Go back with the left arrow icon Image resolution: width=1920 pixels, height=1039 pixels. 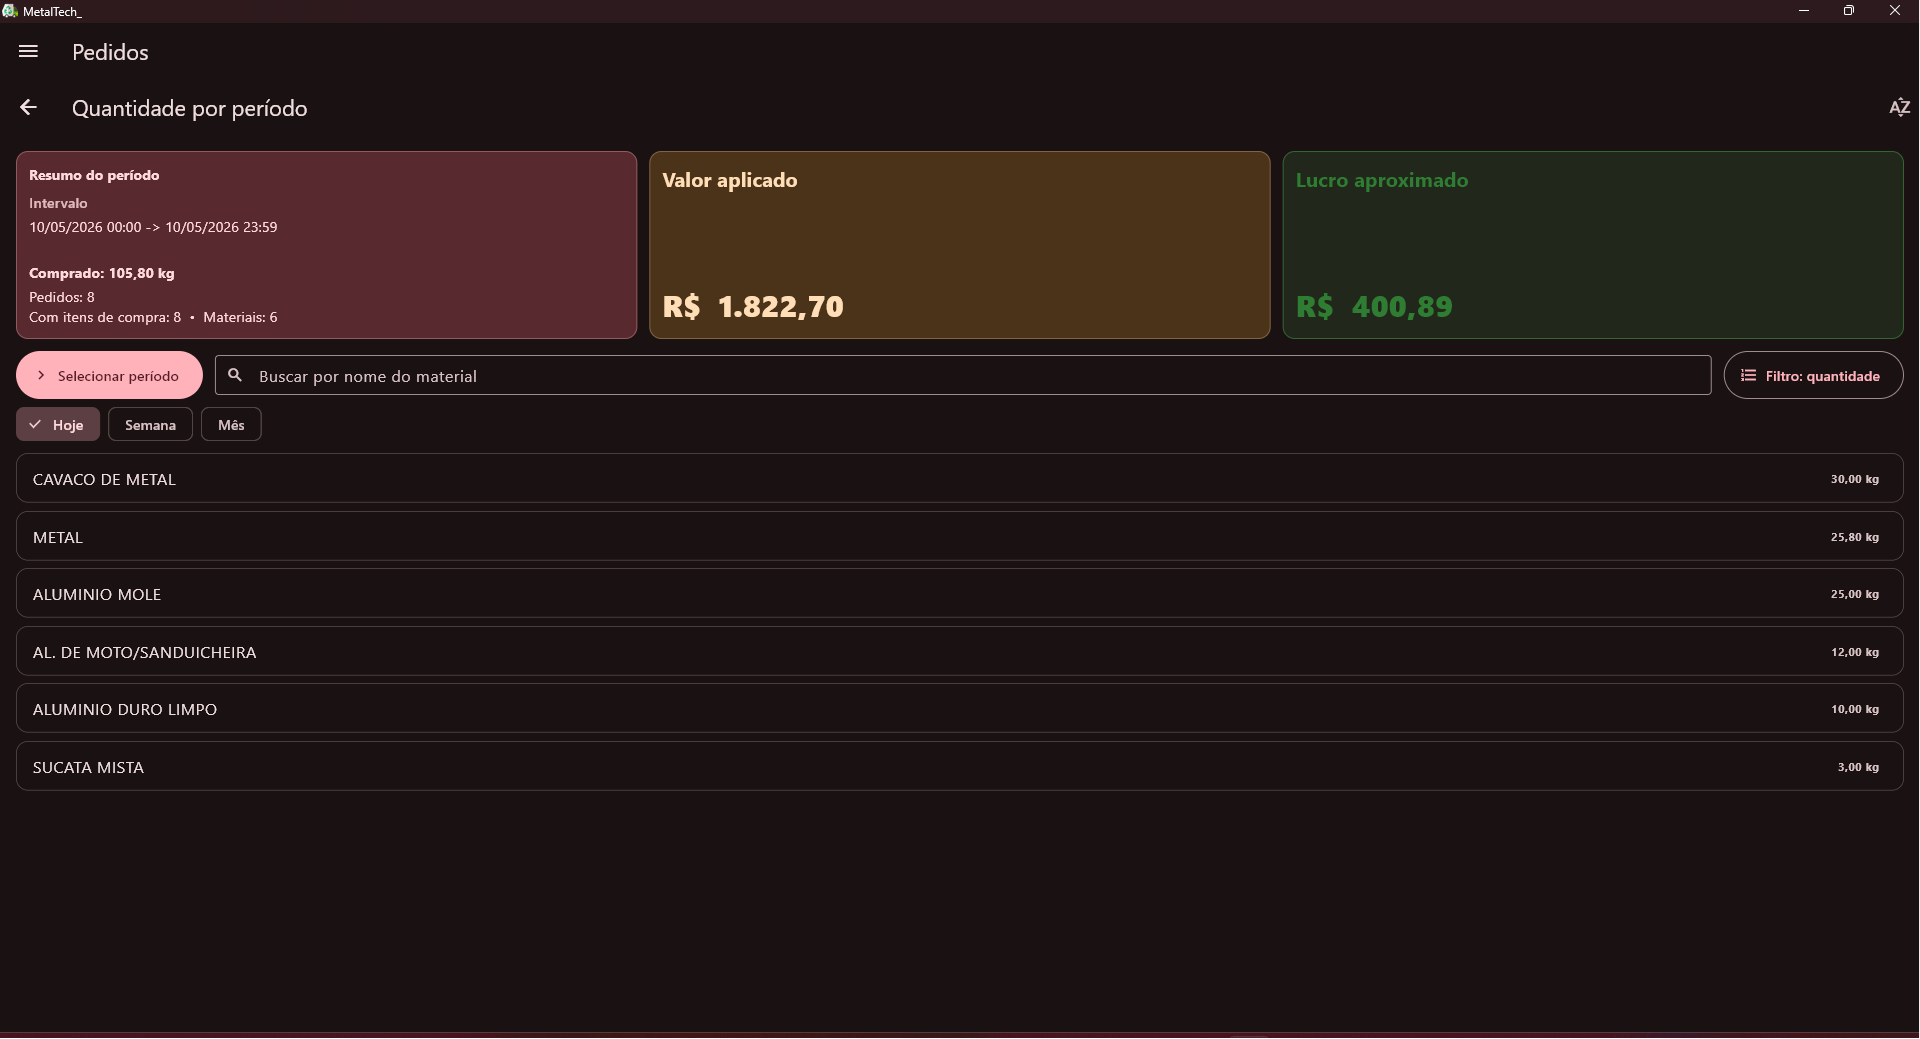click(x=28, y=108)
